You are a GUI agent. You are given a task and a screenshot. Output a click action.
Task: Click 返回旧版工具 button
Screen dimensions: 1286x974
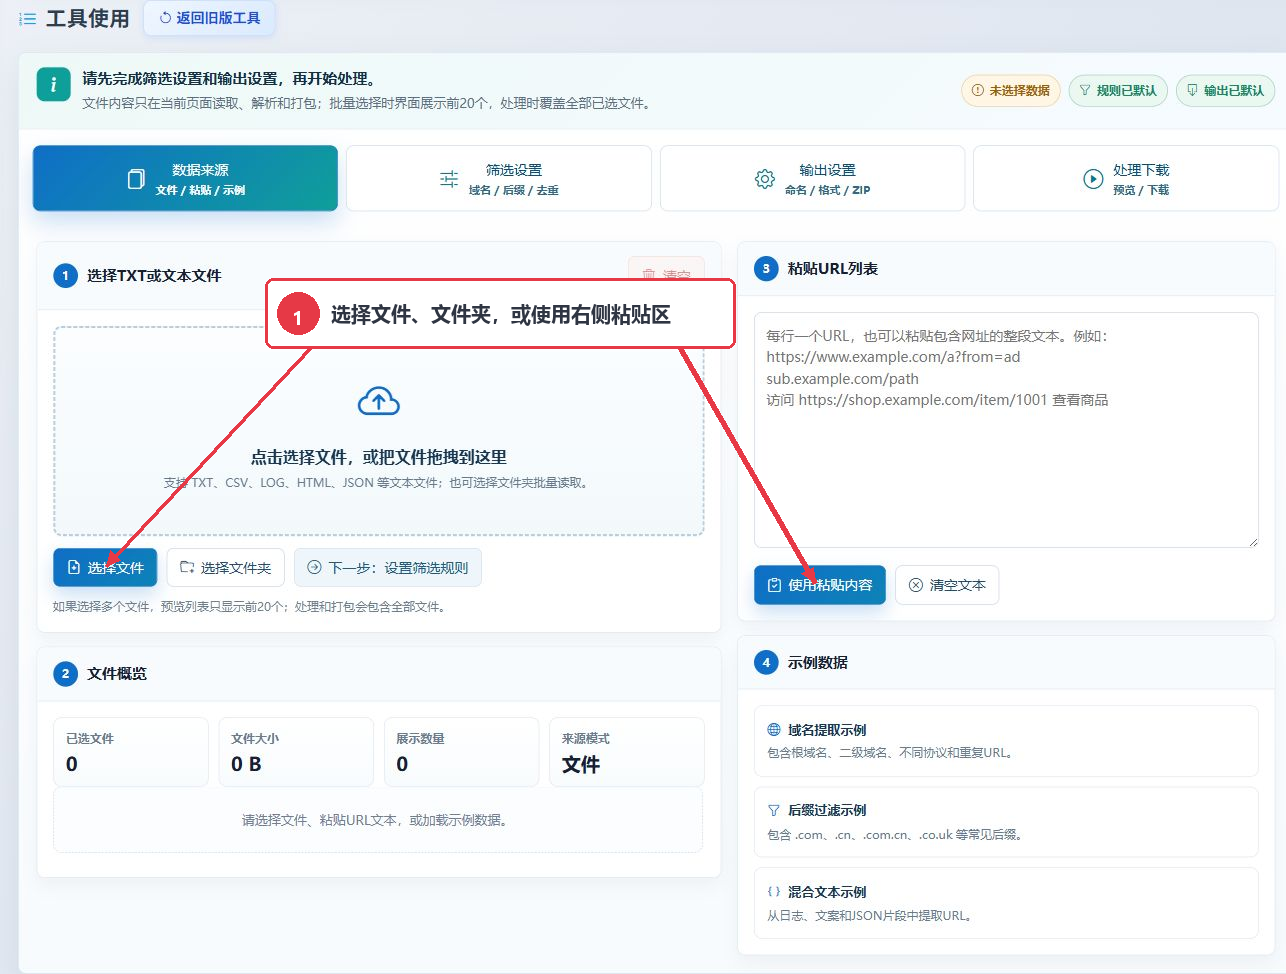tap(210, 18)
